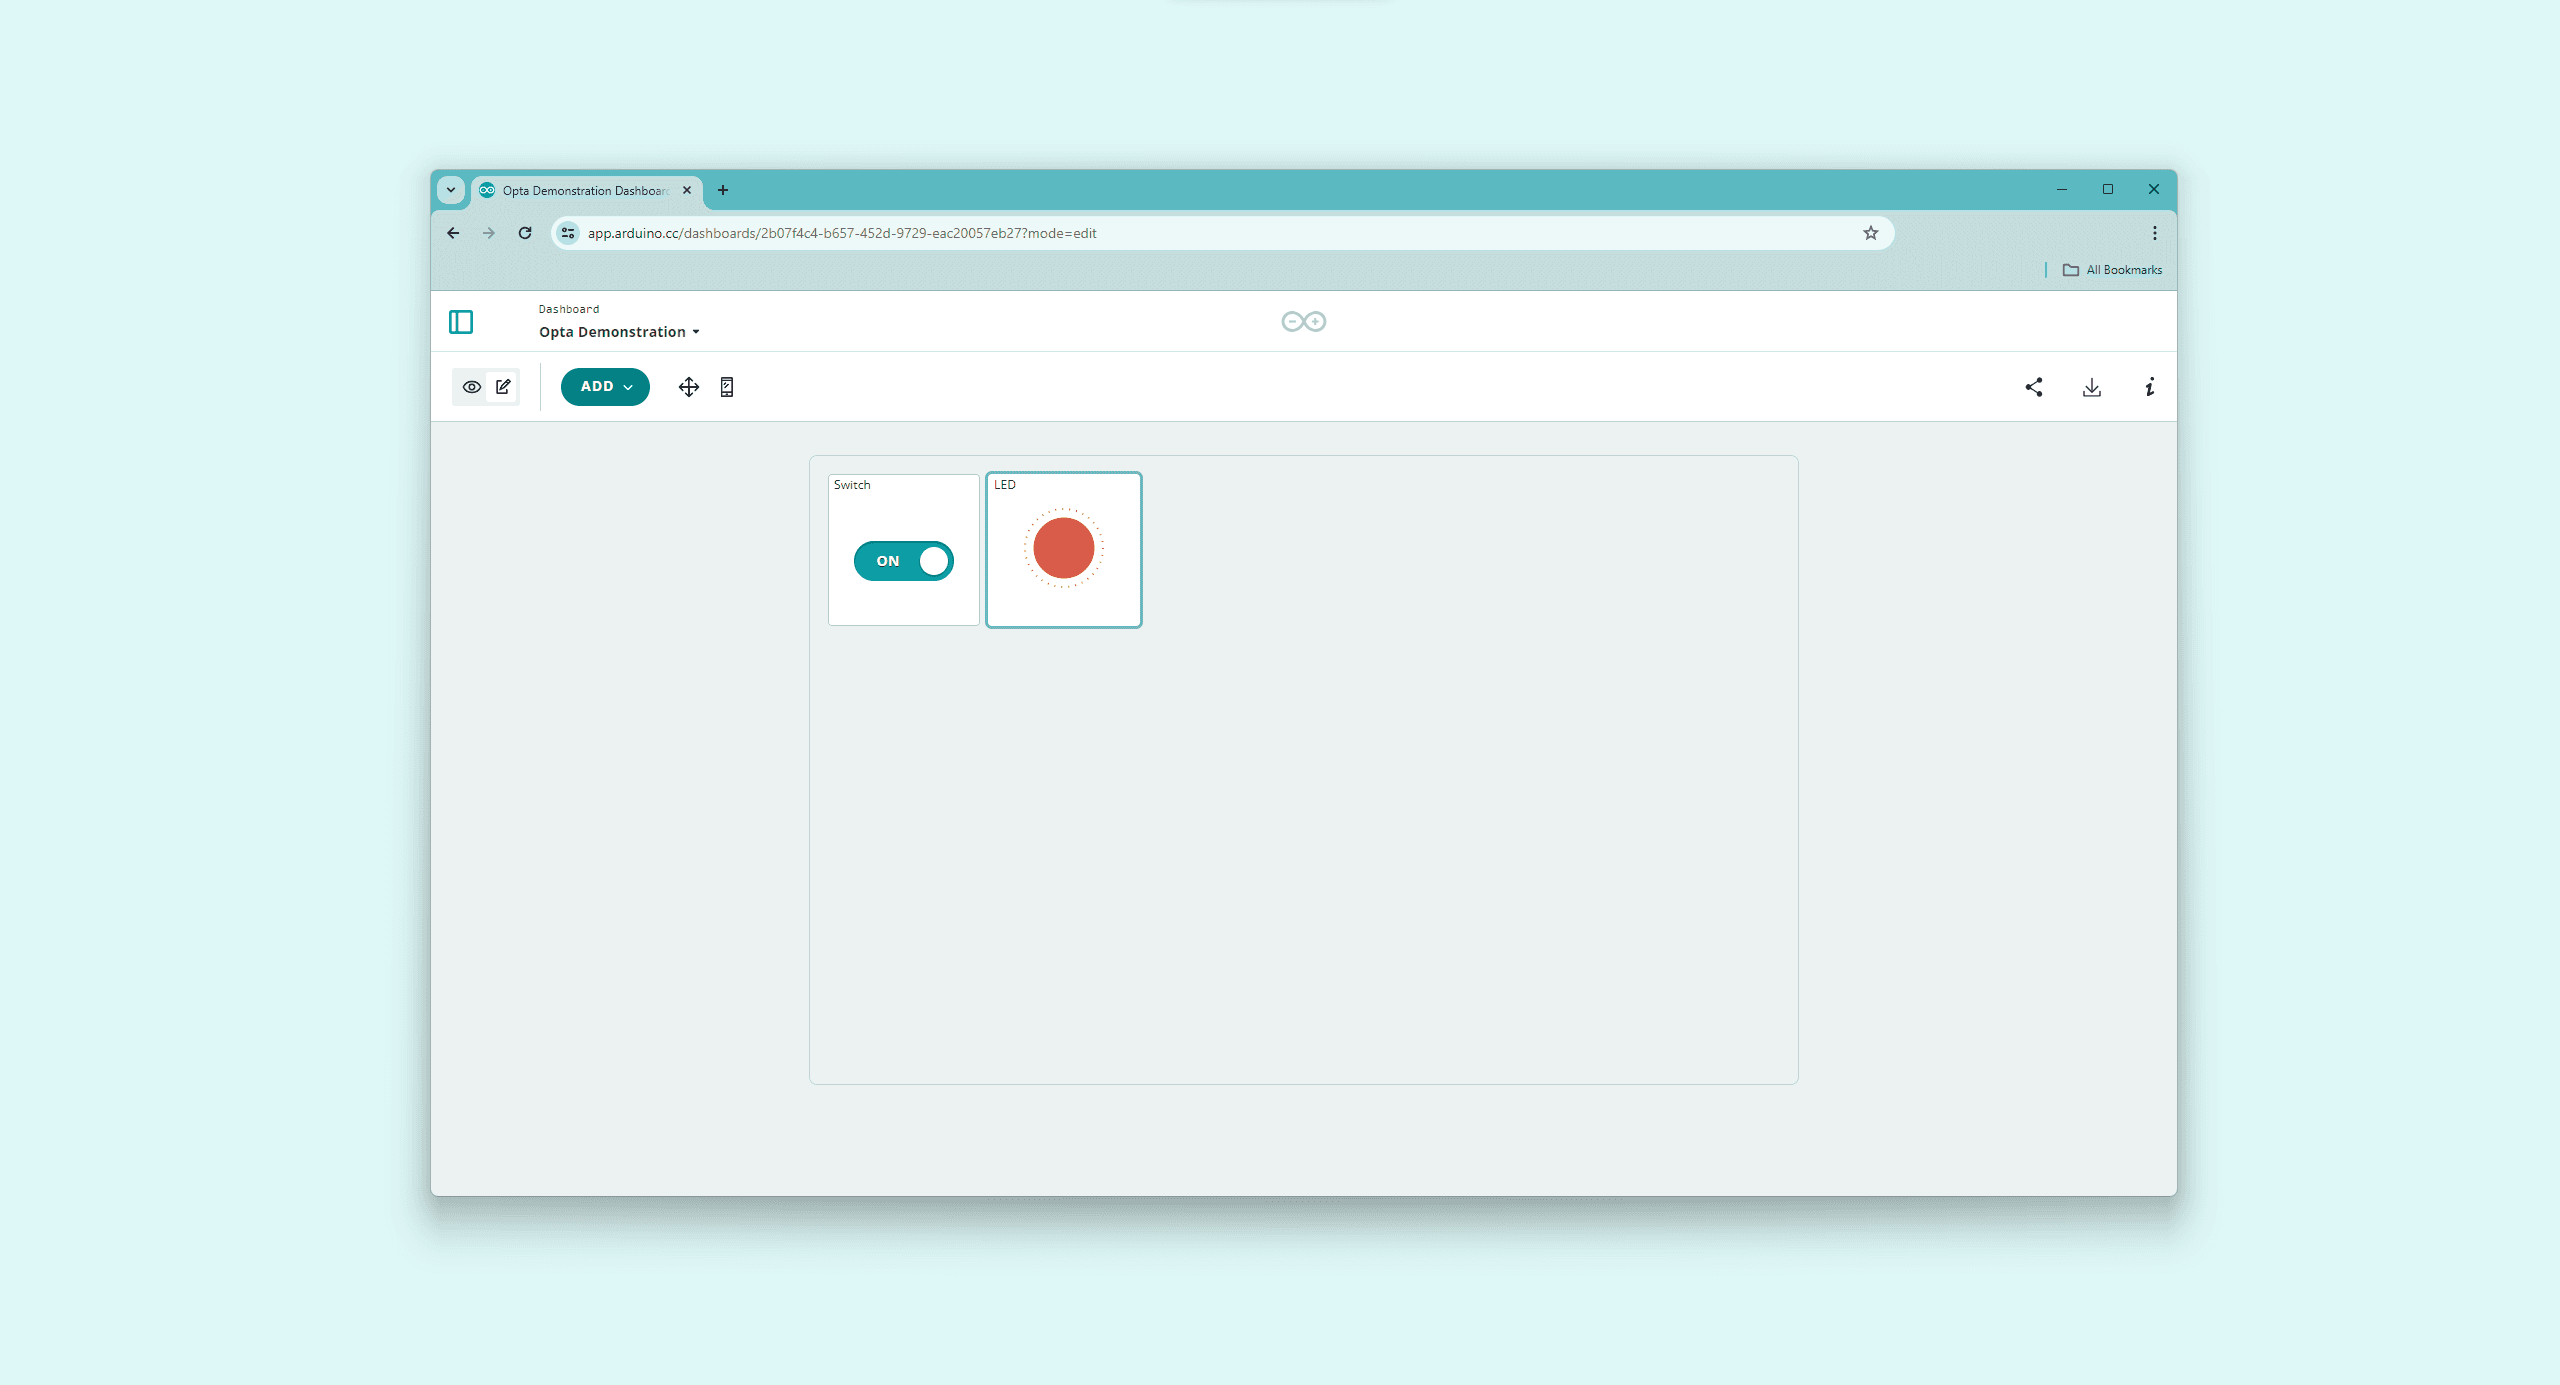
Task: Toggle the sidebar panel icon
Action: click(461, 322)
